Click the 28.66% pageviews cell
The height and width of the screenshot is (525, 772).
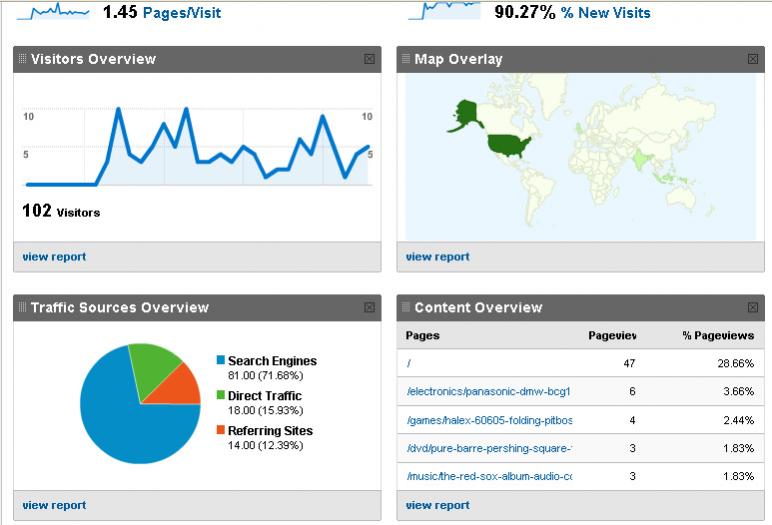click(x=736, y=363)
